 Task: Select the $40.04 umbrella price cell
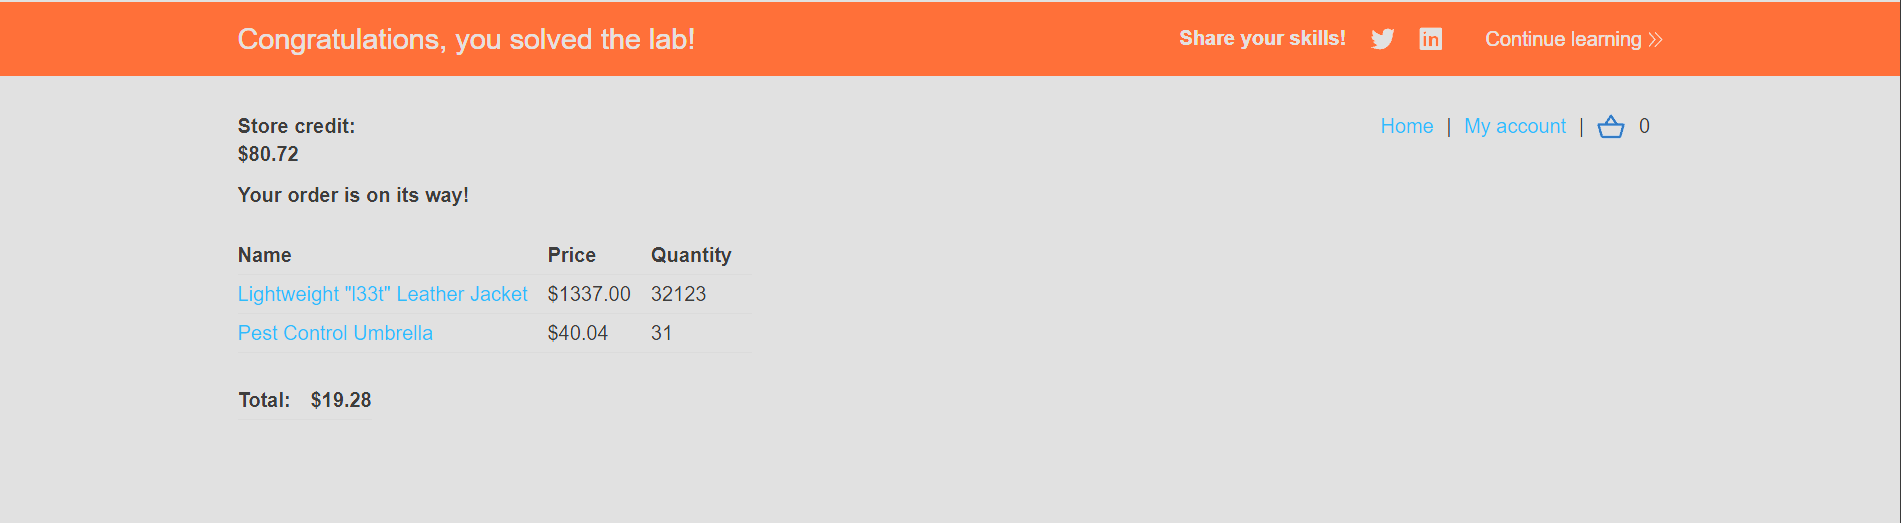pyautogui.click(x=577, y=333)
